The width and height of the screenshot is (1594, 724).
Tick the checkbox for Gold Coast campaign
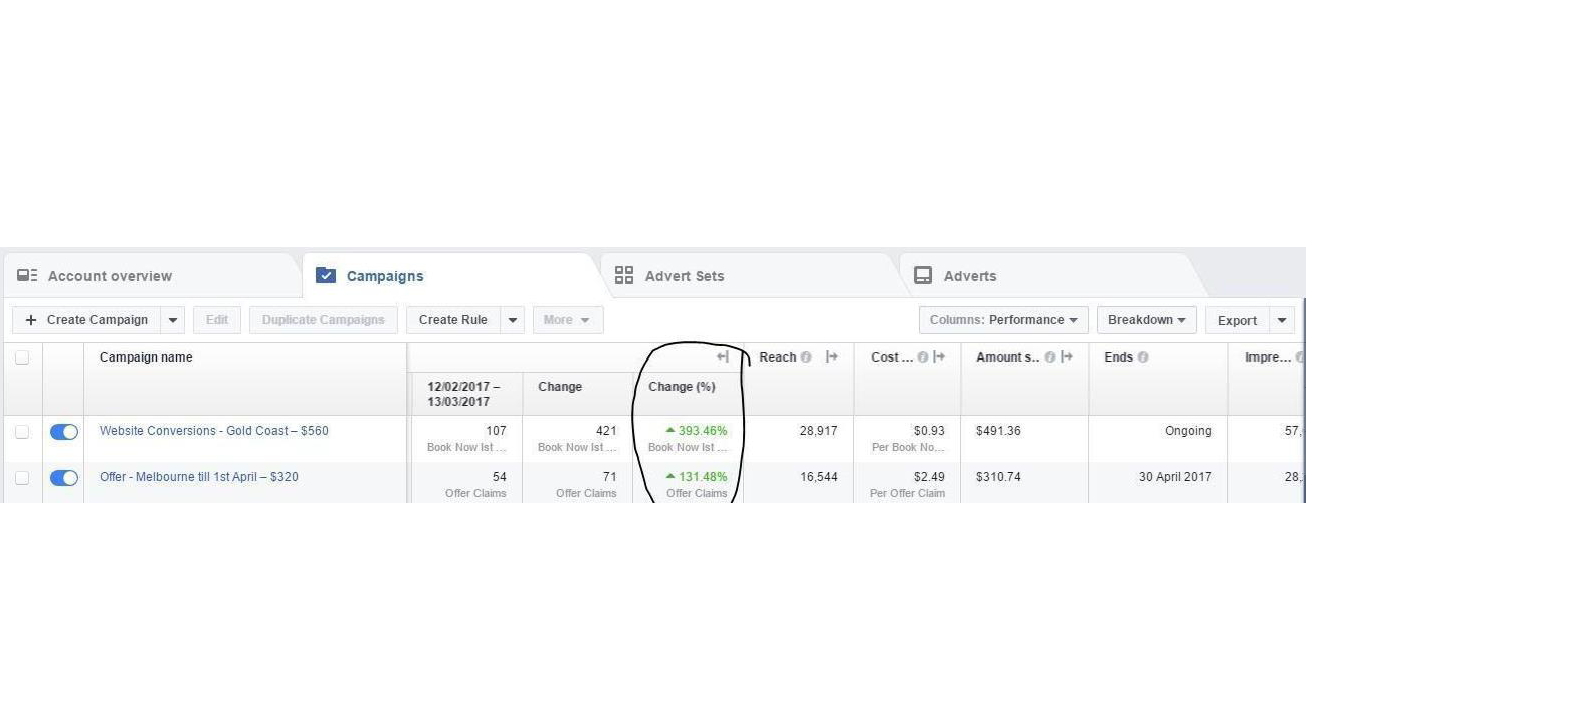[22, 432]
